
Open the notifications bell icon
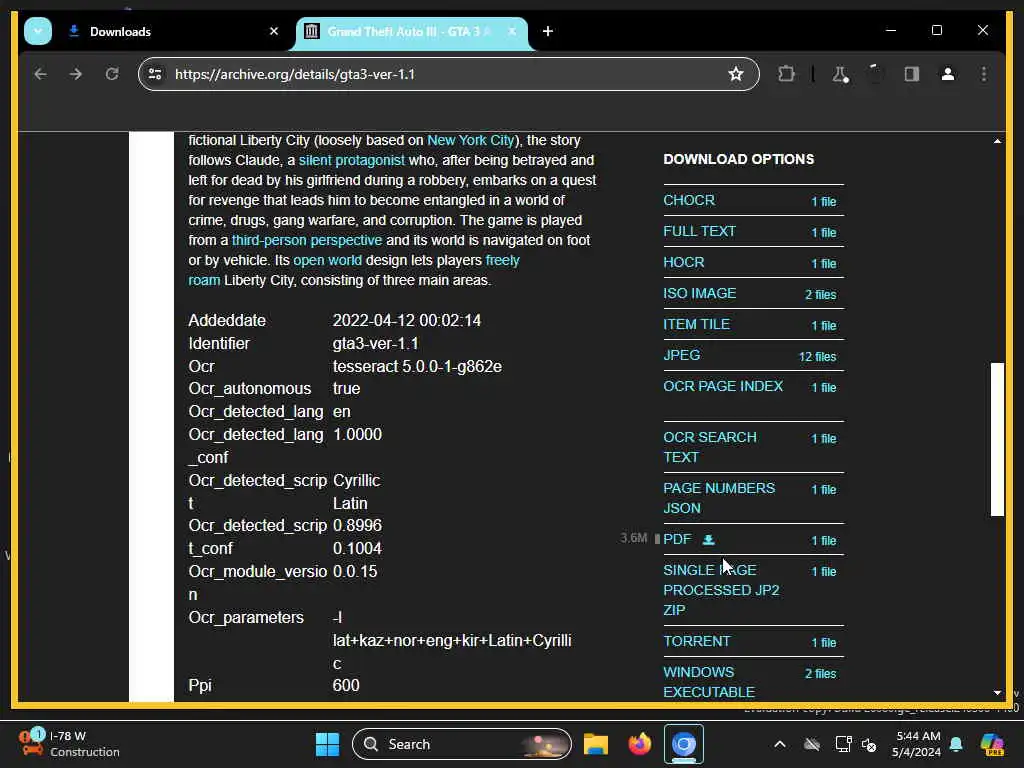tap(956, 744)
